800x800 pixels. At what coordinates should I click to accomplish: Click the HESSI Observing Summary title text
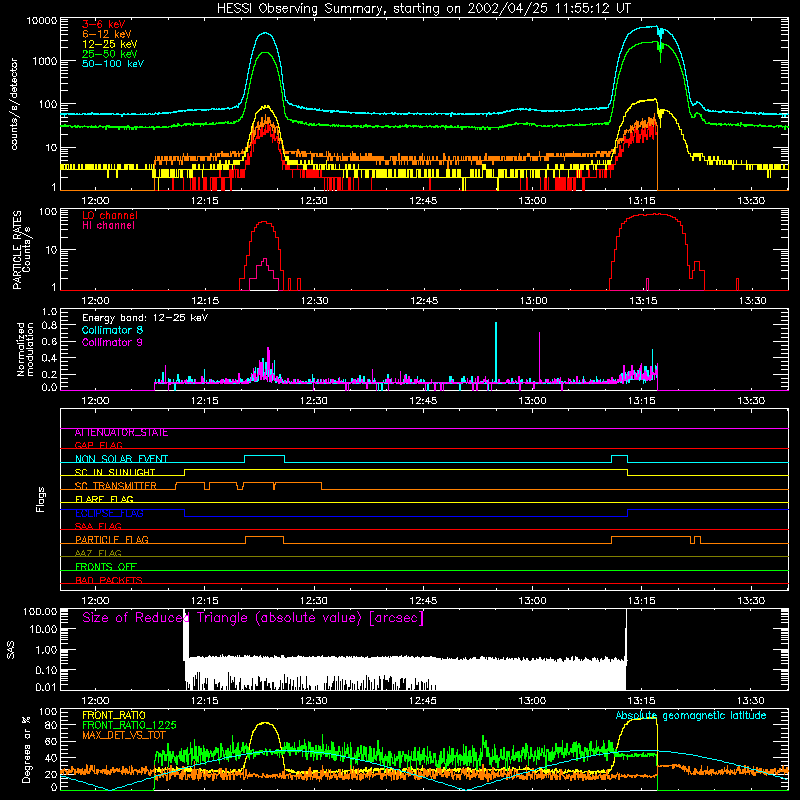(x=423, y=8)
